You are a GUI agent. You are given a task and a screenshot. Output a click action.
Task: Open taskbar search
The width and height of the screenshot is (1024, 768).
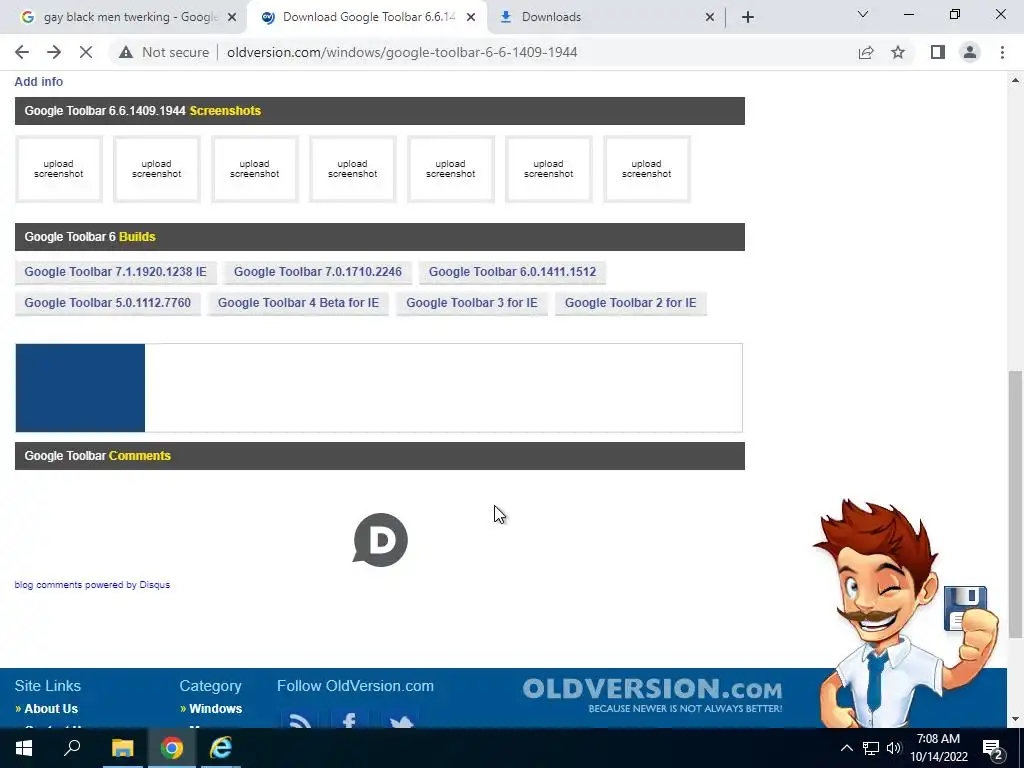[x=72, y=748]
